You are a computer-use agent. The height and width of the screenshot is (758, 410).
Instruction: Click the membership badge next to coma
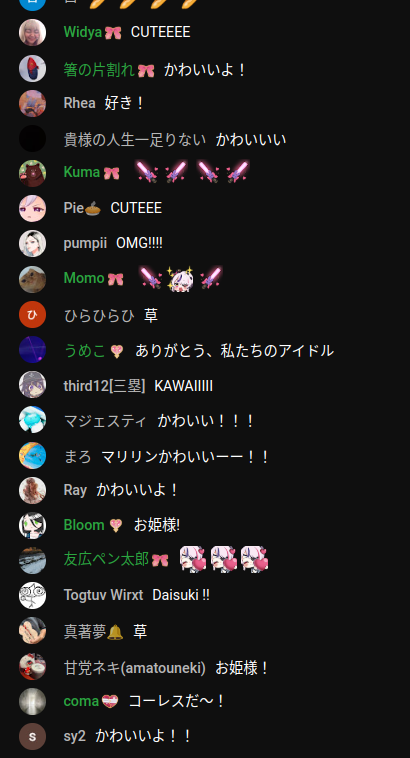pos(110,701)
